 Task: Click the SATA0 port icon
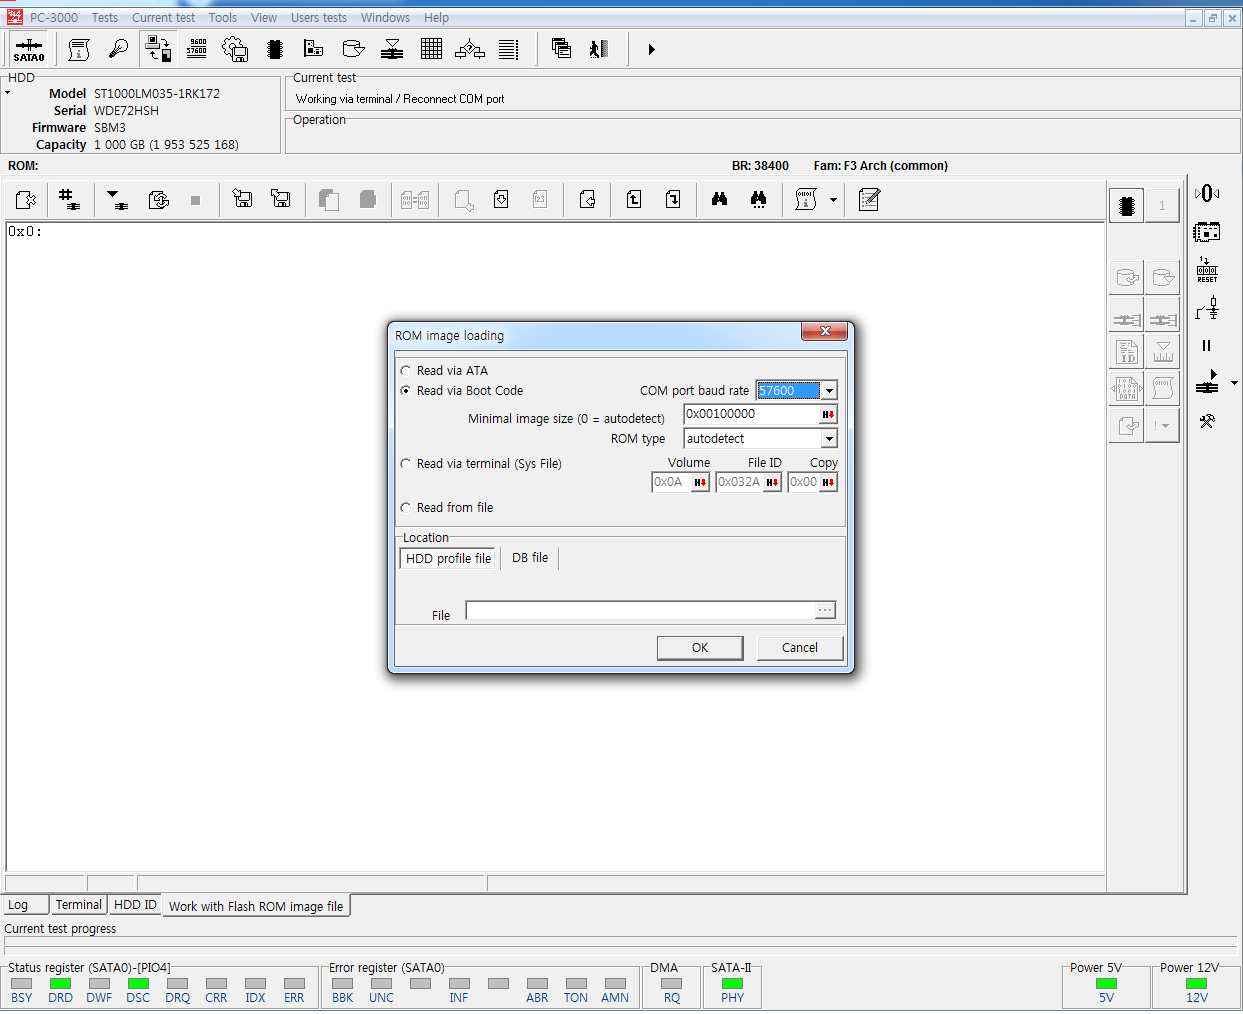(x=29, y=49)
